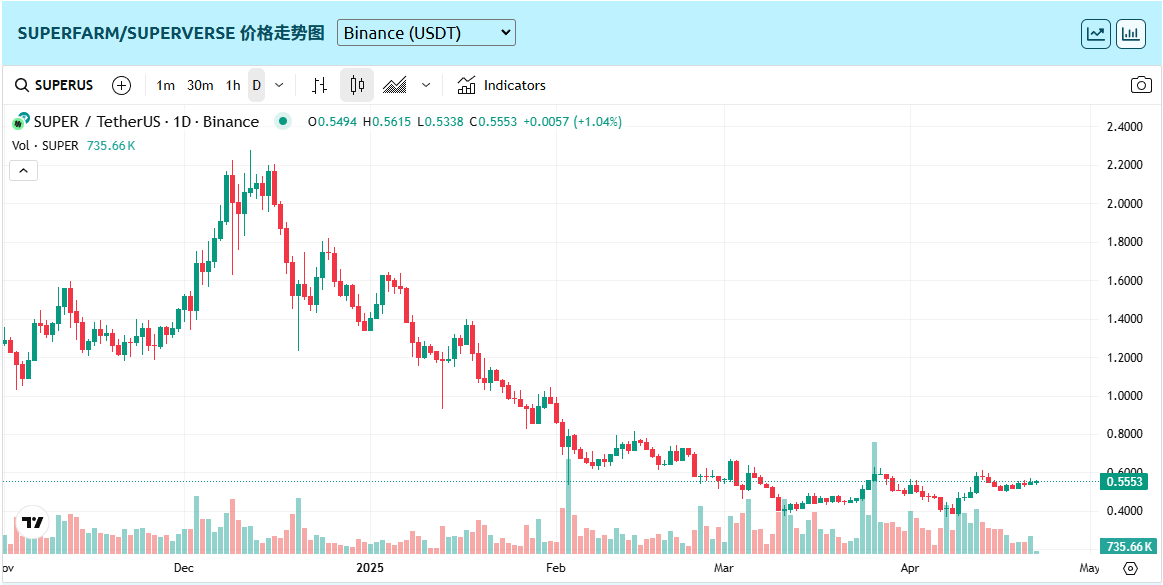The image size is (1163, 585).
Task: Open chart settings gear near time axis
Action: coord(1131,568)
